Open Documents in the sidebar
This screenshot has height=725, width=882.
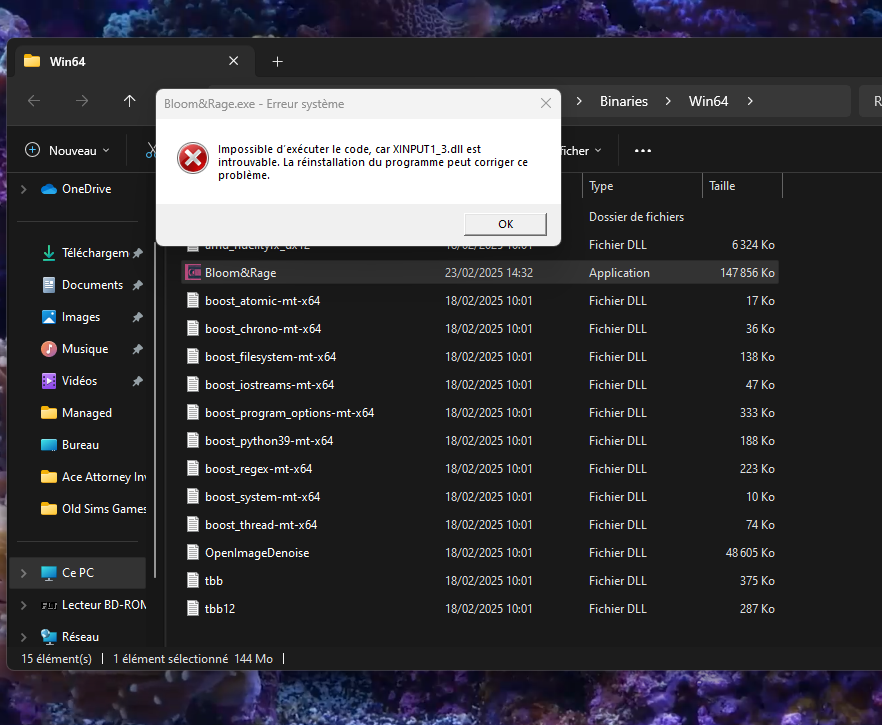pos(83,285)
